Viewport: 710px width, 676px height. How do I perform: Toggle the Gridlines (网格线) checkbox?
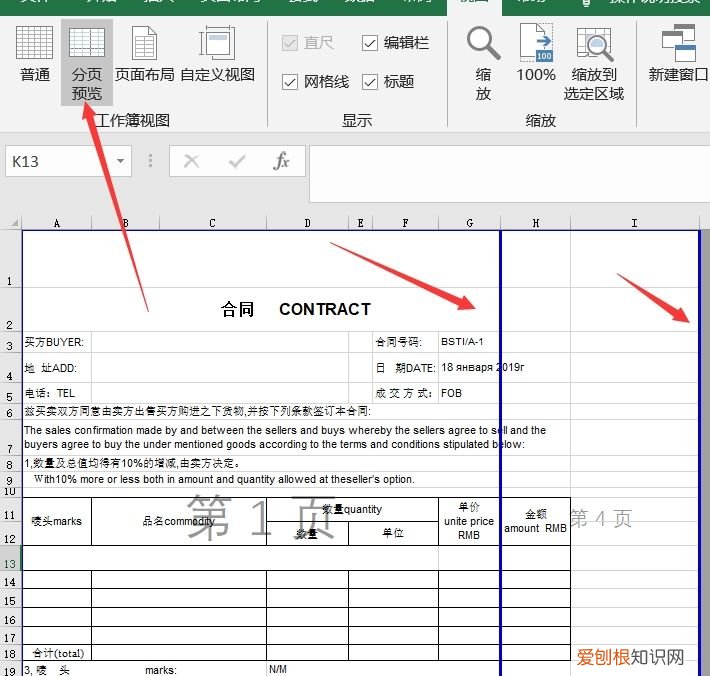point(290,82)
